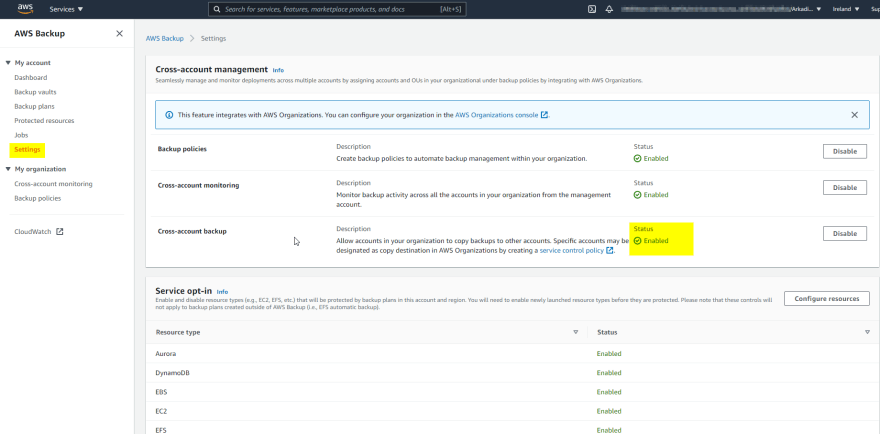Click the AWS logo home icon
880x434 pixels.
[x=25, y=8]
